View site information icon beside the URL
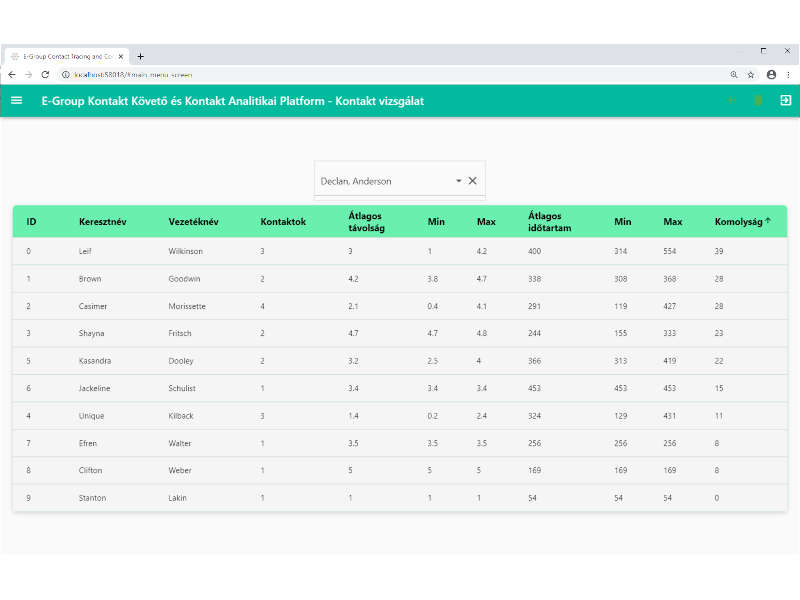The width and height of the screenshot is (800, 600). click(x=66, y=74)
